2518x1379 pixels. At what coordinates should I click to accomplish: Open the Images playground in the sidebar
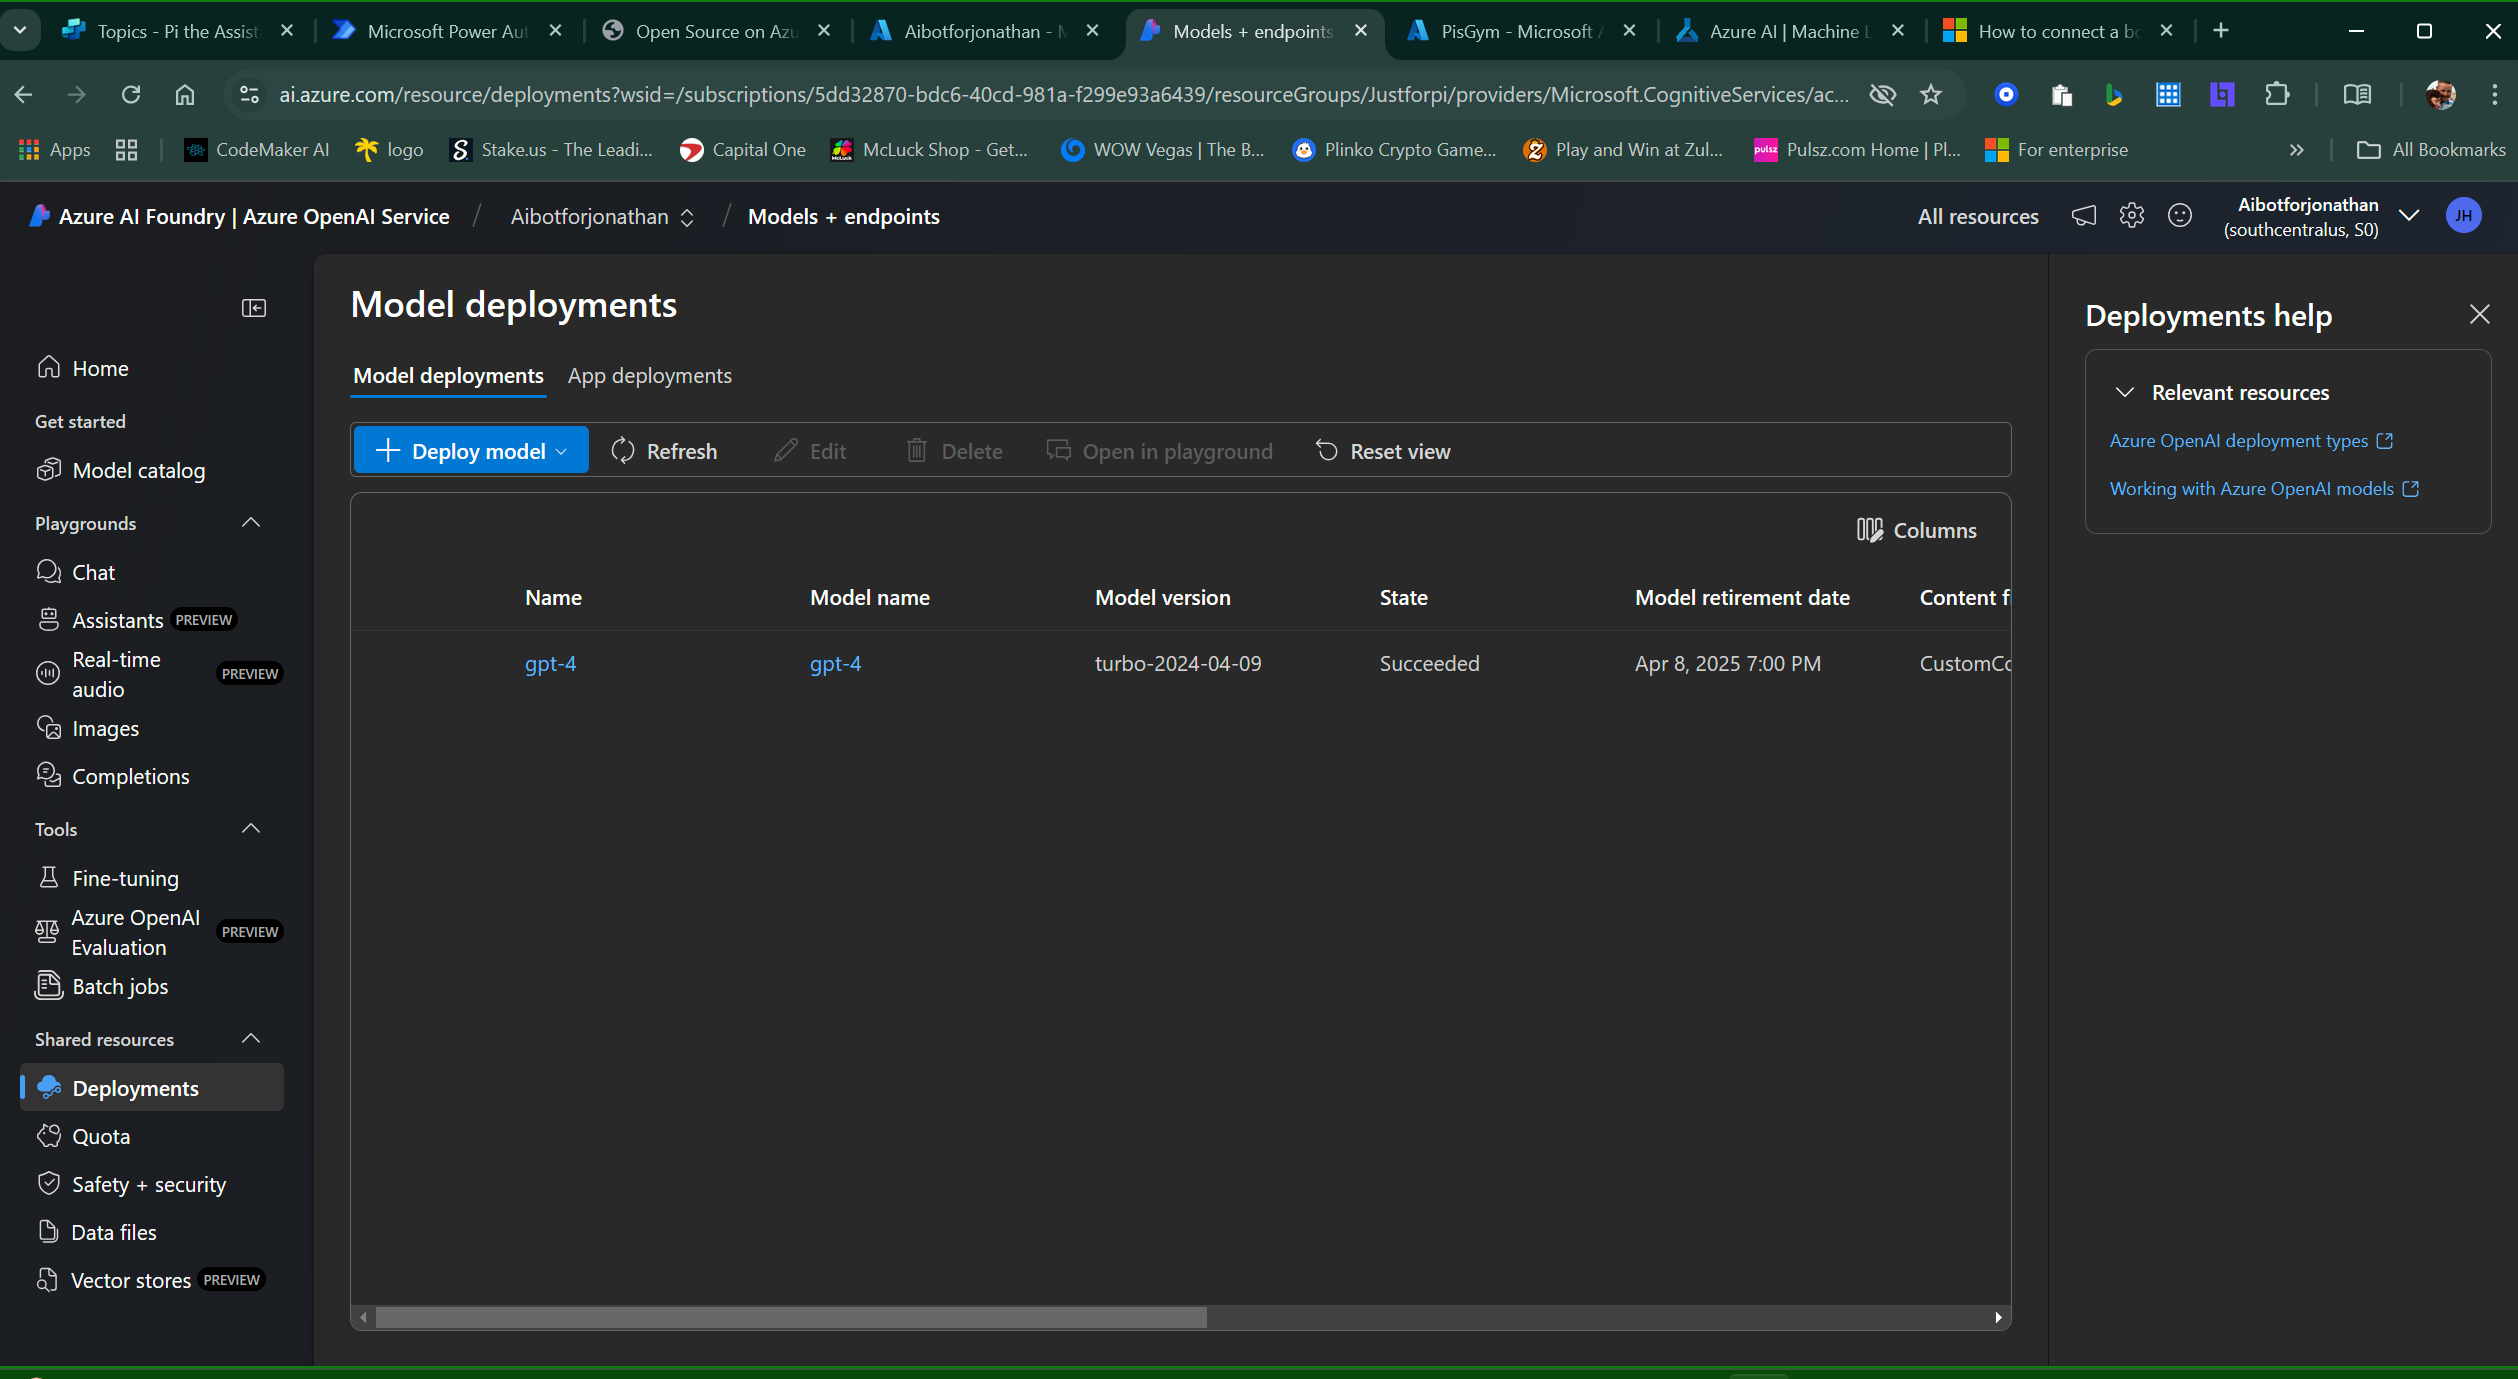pos(107,727)
